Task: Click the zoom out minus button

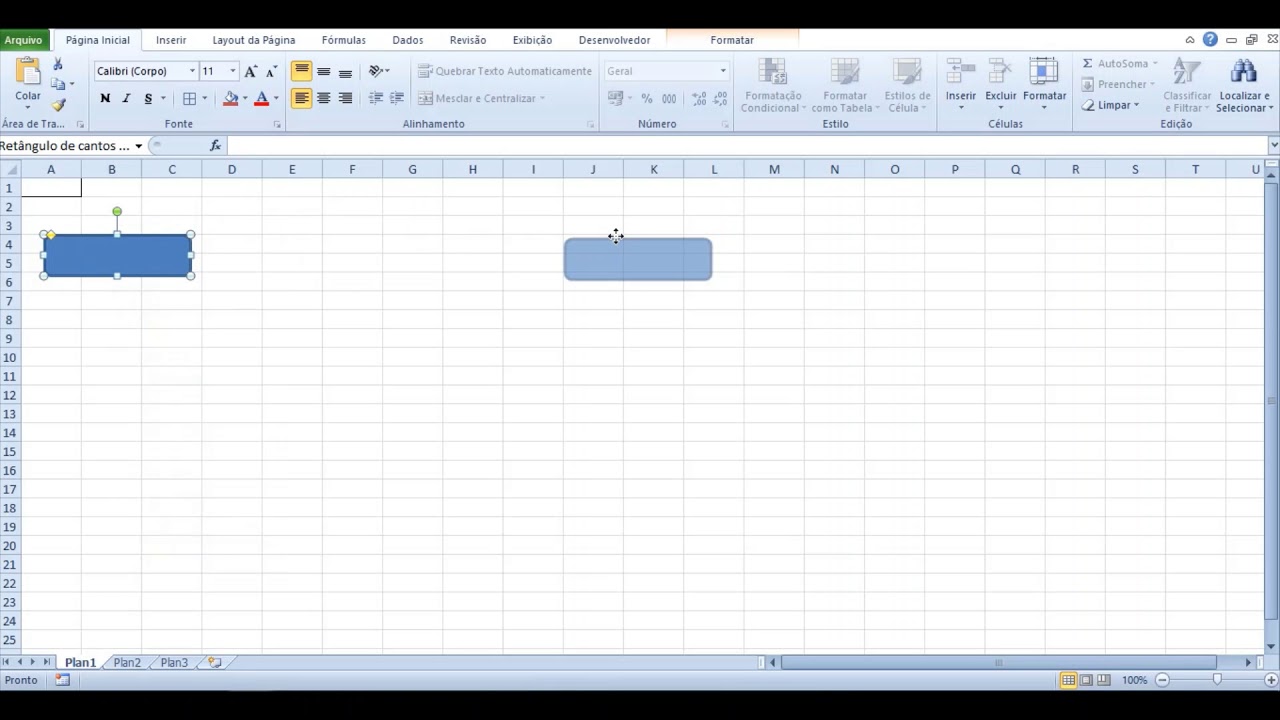Action: 1162,680
